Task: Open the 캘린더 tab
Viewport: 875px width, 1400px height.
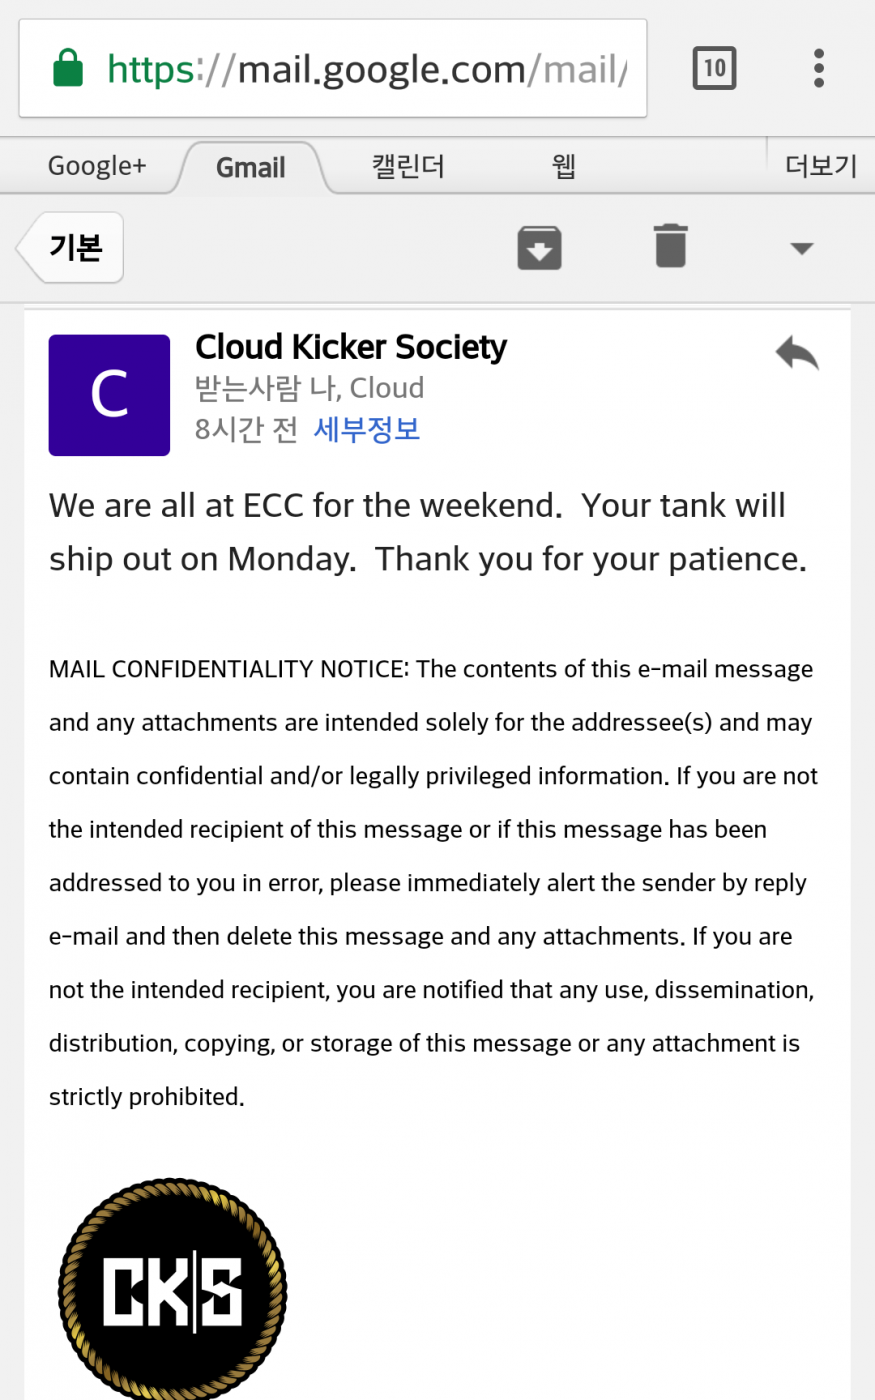Action: pyautogui.click(x=408, y=166)
